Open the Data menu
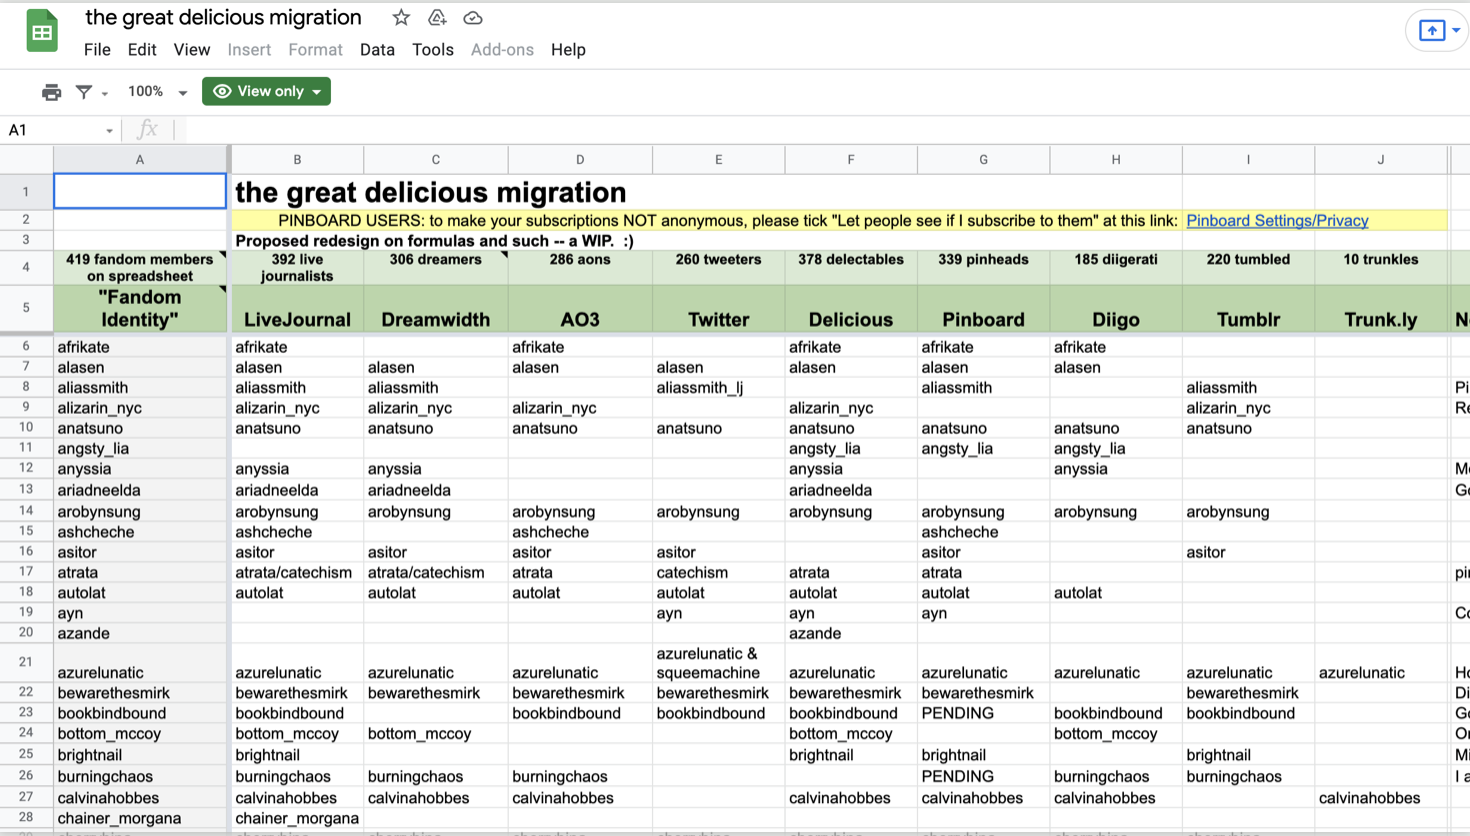 [x=377, y=50]
